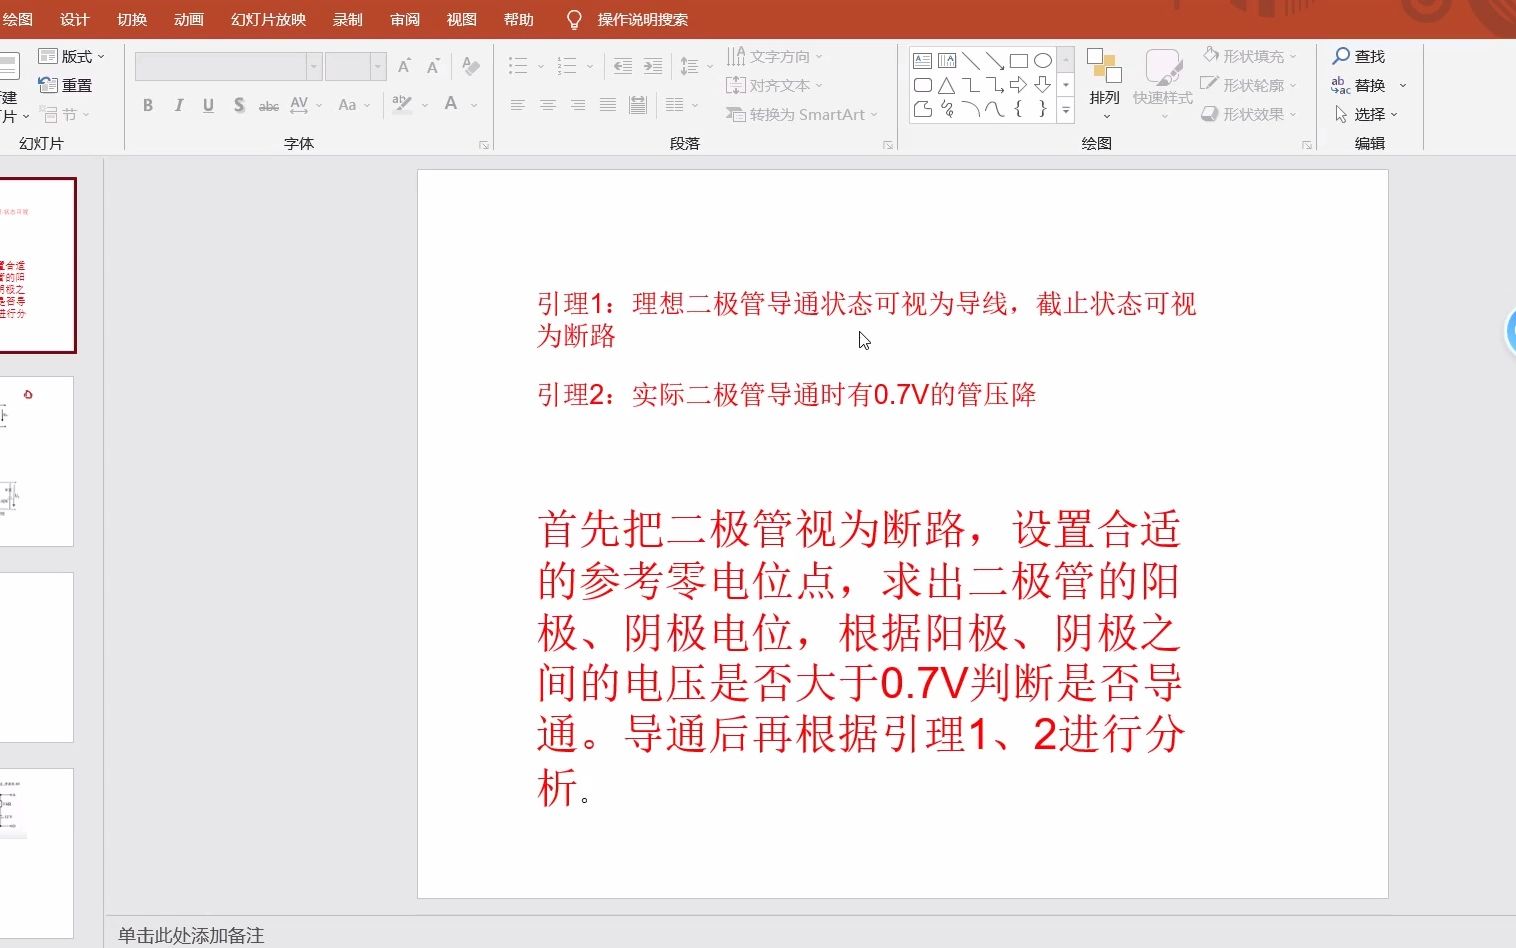1516x948 pixels.
Task: Open paragraph dialog launcher in 段落 group
Action: (888, 145)
